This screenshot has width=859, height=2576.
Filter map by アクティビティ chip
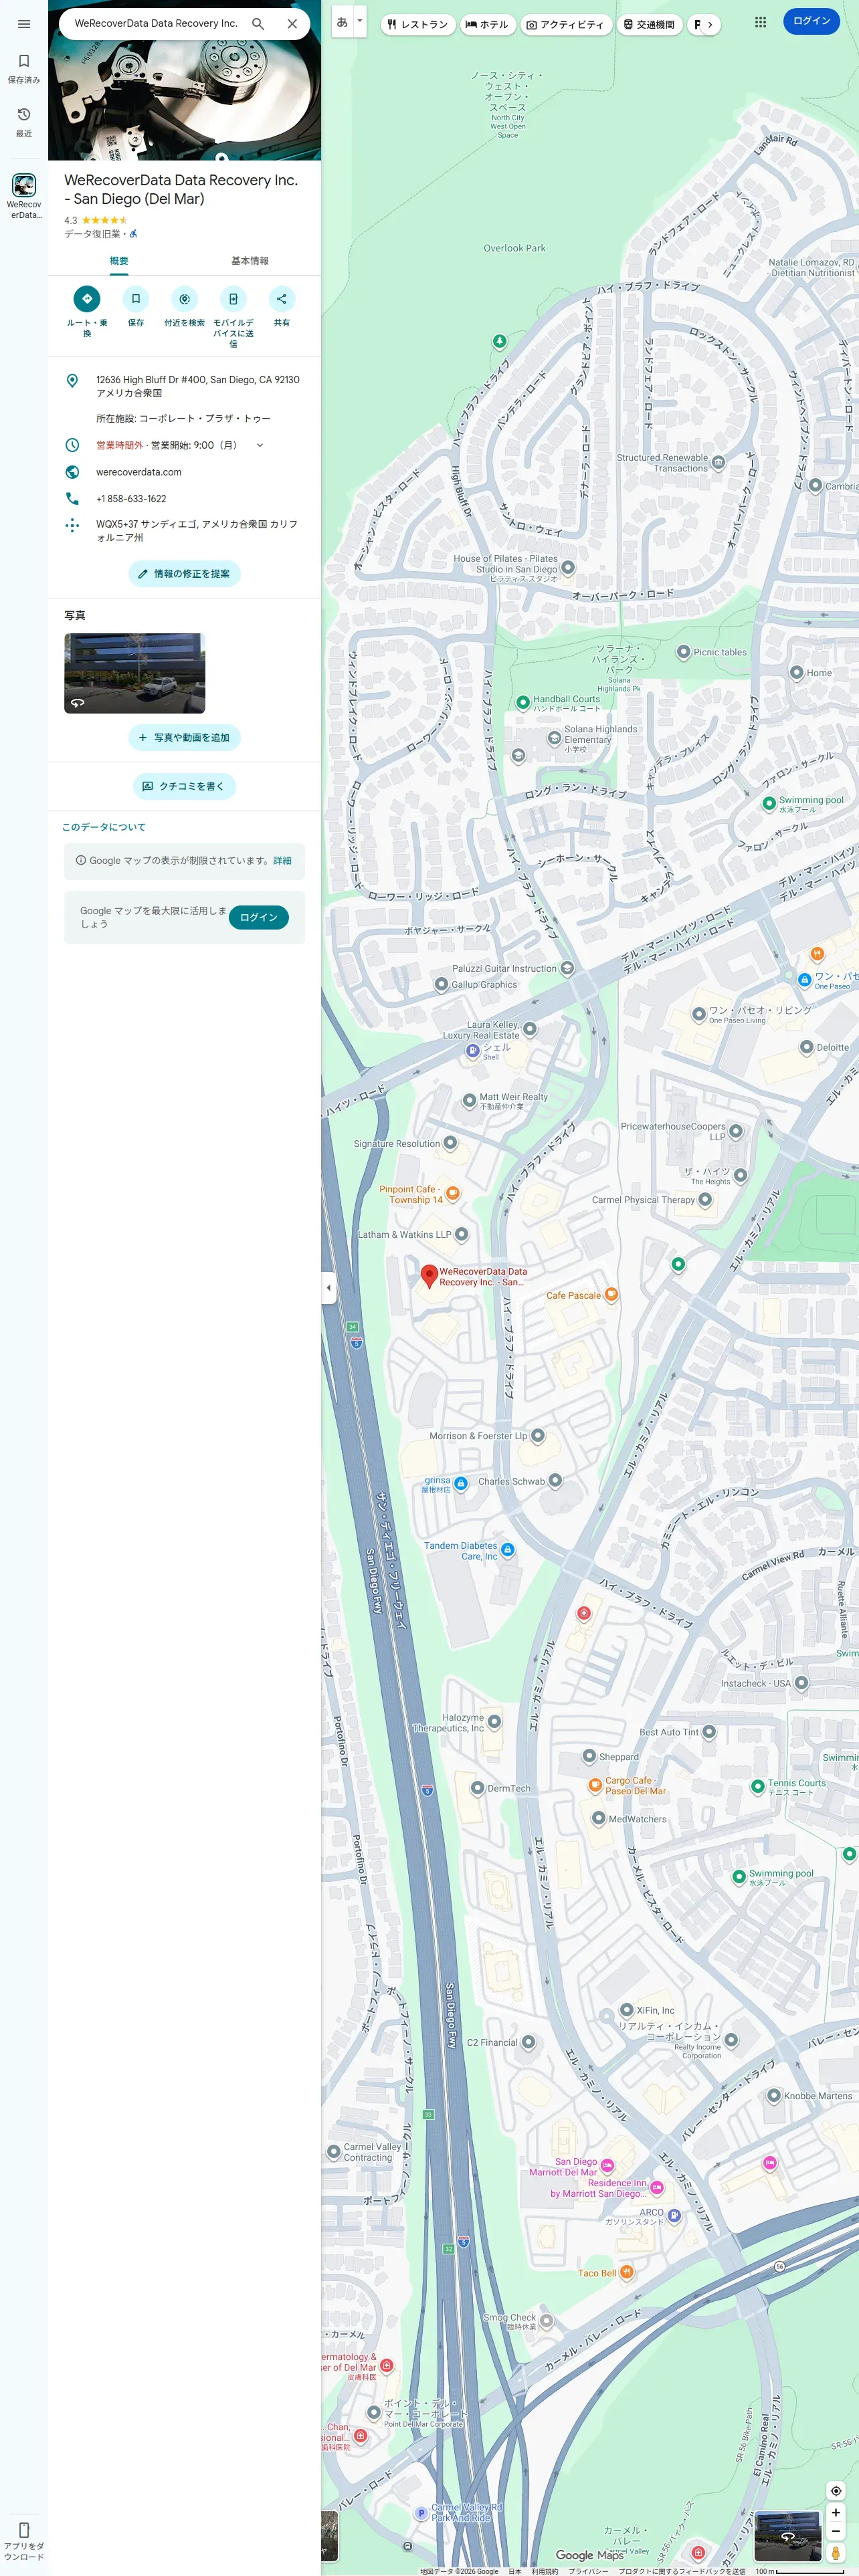point(565,24)
